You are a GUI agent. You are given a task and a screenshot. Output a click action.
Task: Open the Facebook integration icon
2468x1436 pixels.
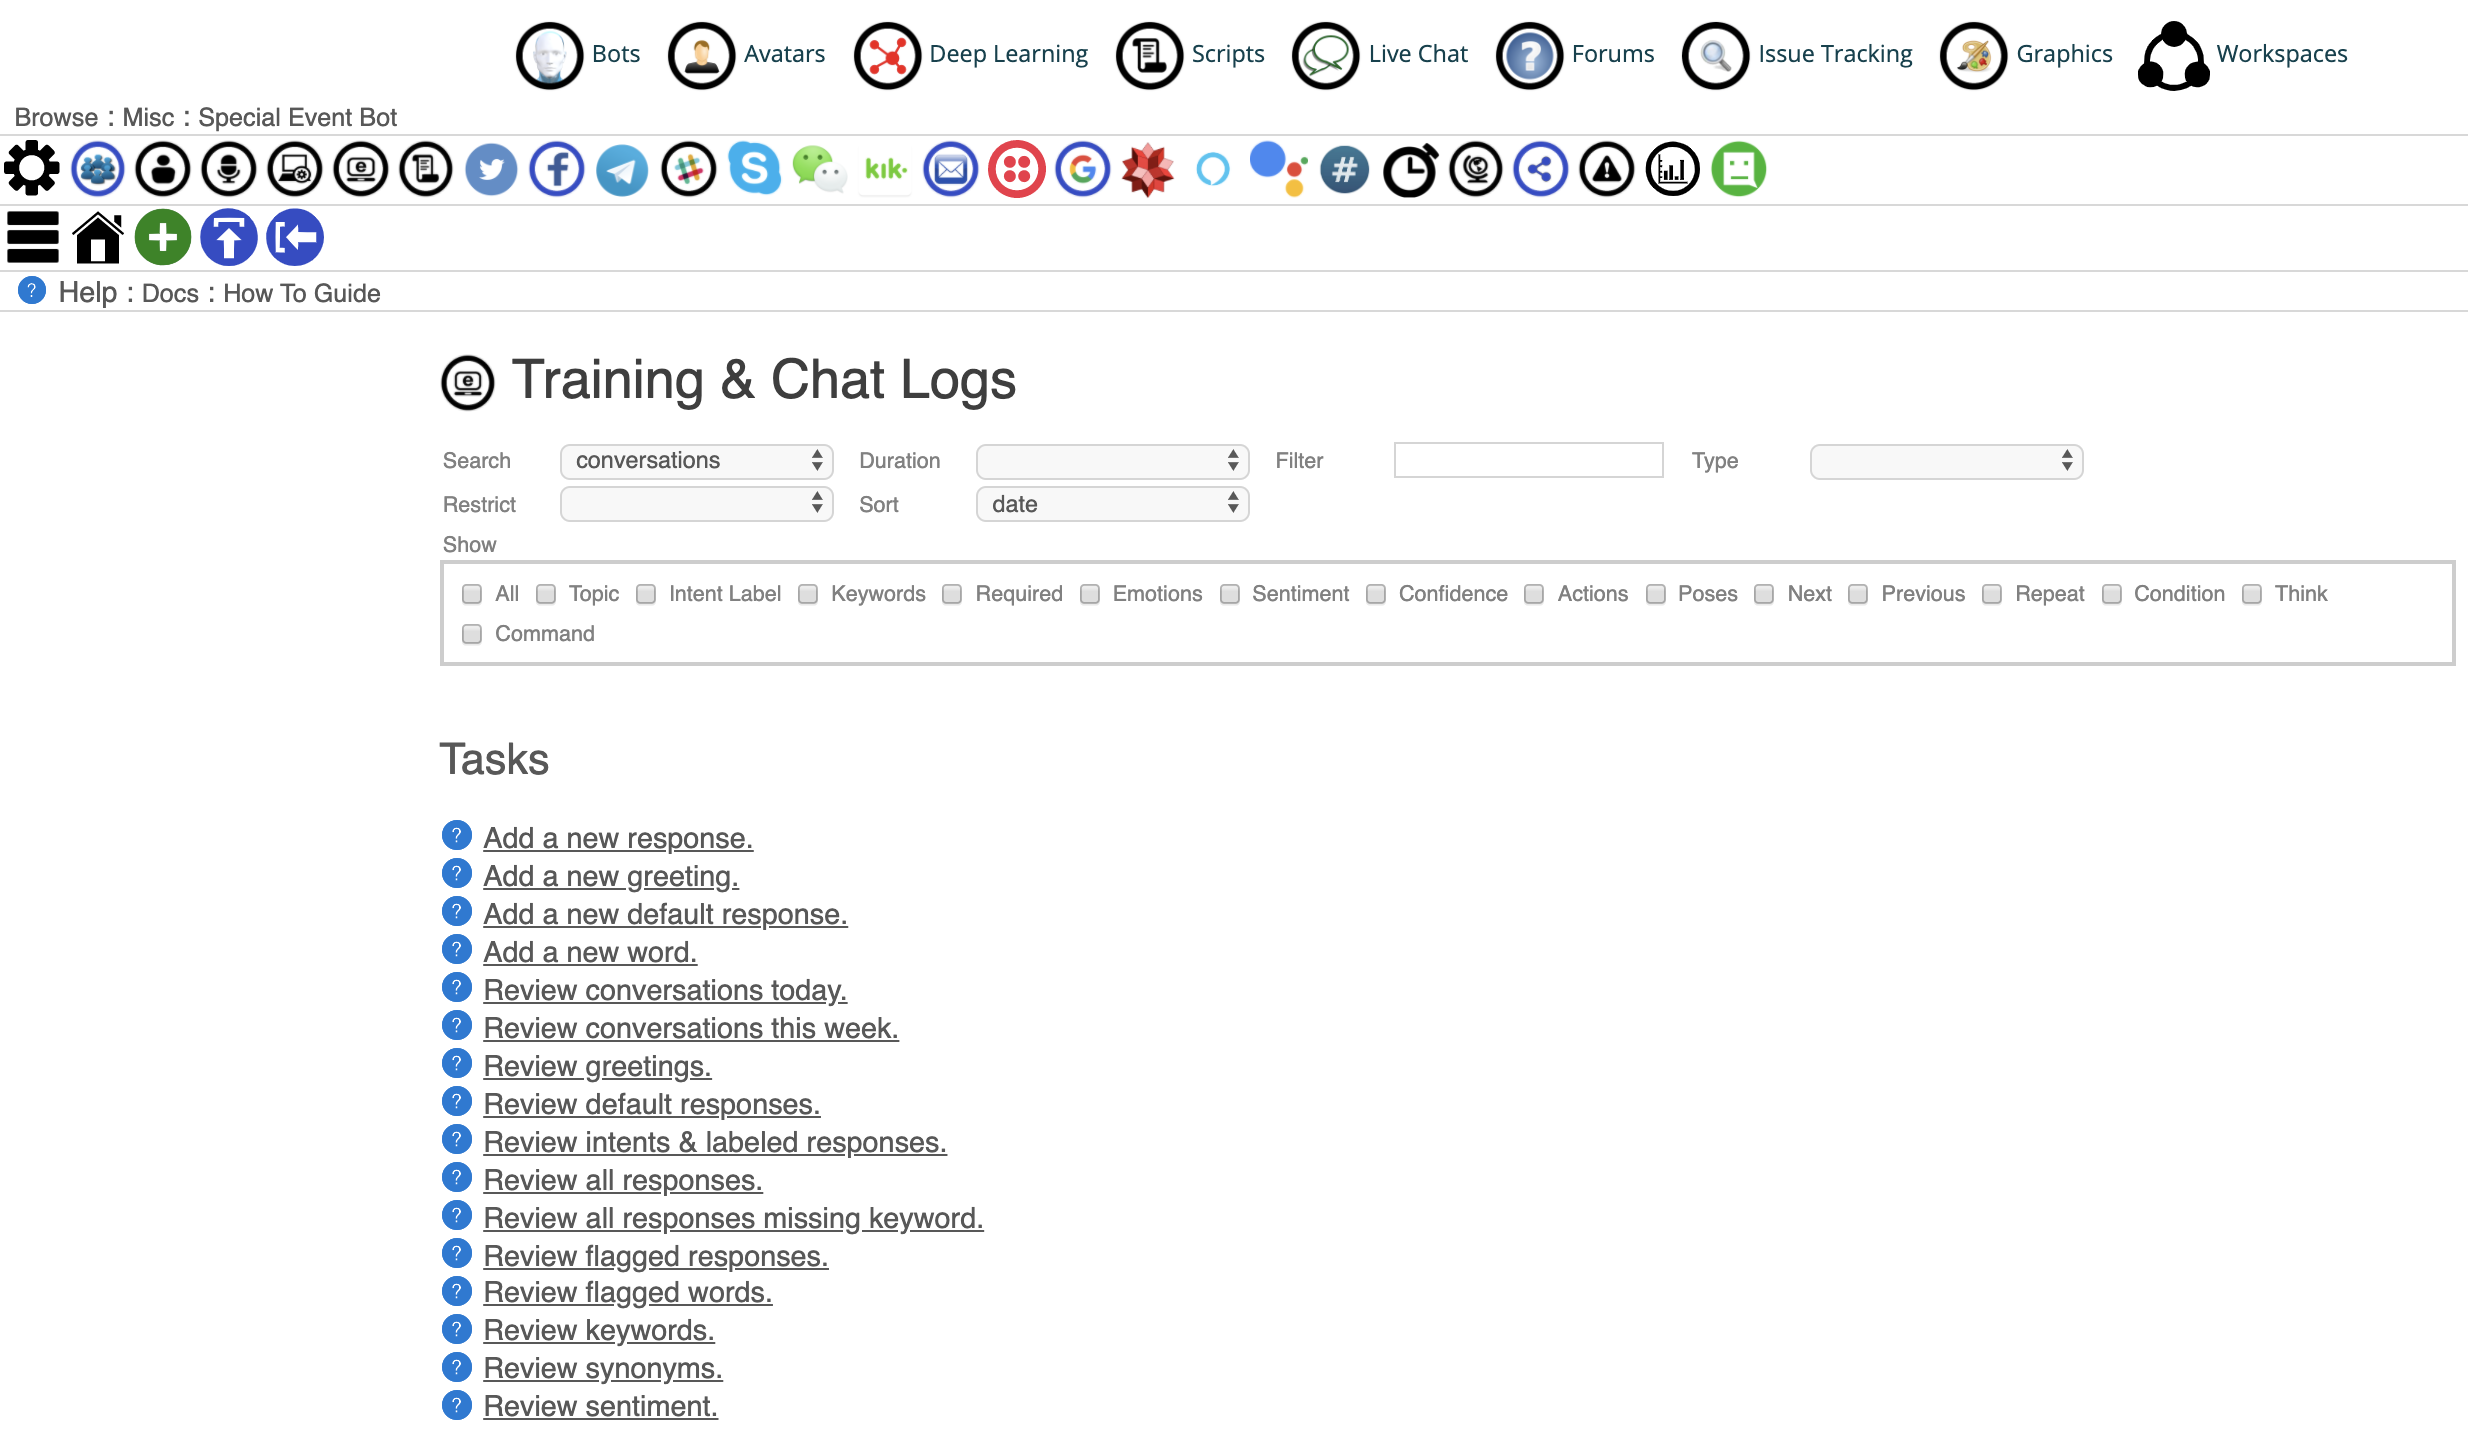pyautogui.click(x=557, y=169)
